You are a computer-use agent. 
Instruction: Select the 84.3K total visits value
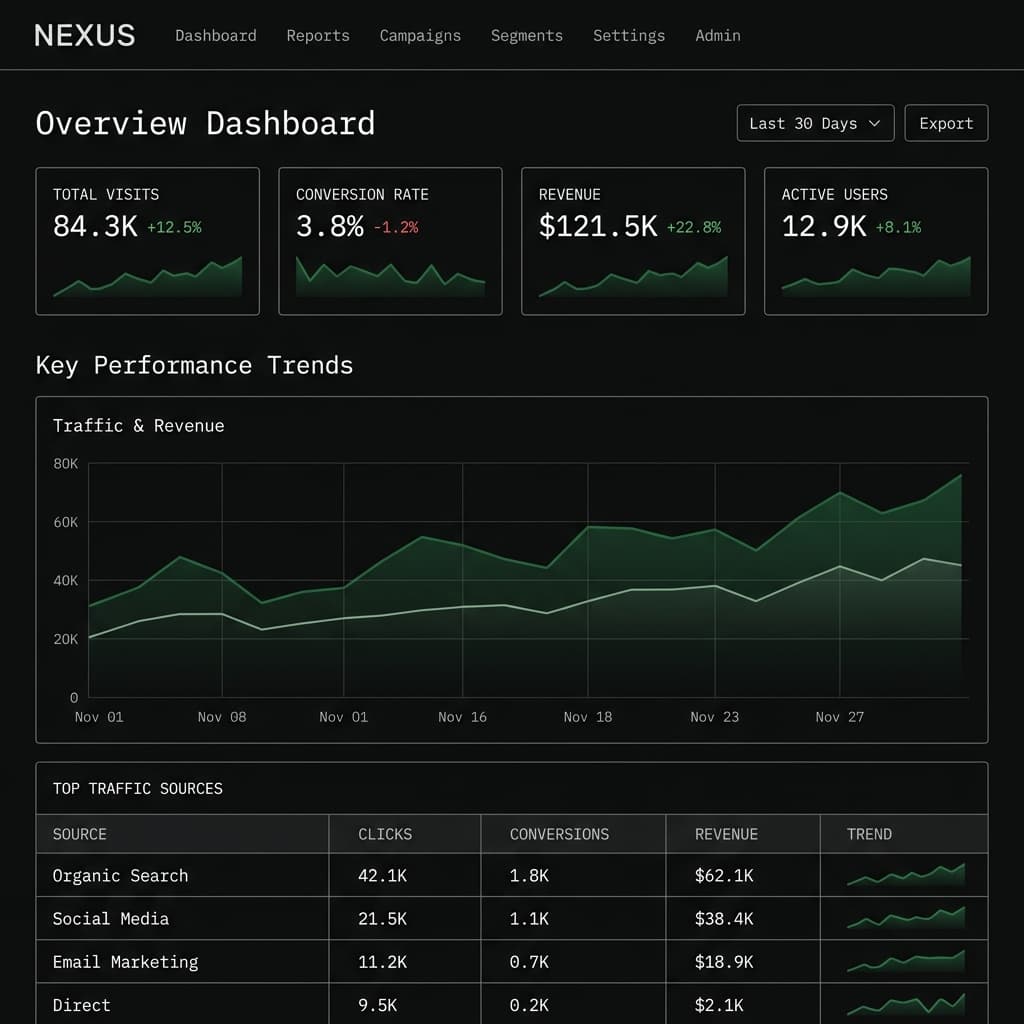95,227
